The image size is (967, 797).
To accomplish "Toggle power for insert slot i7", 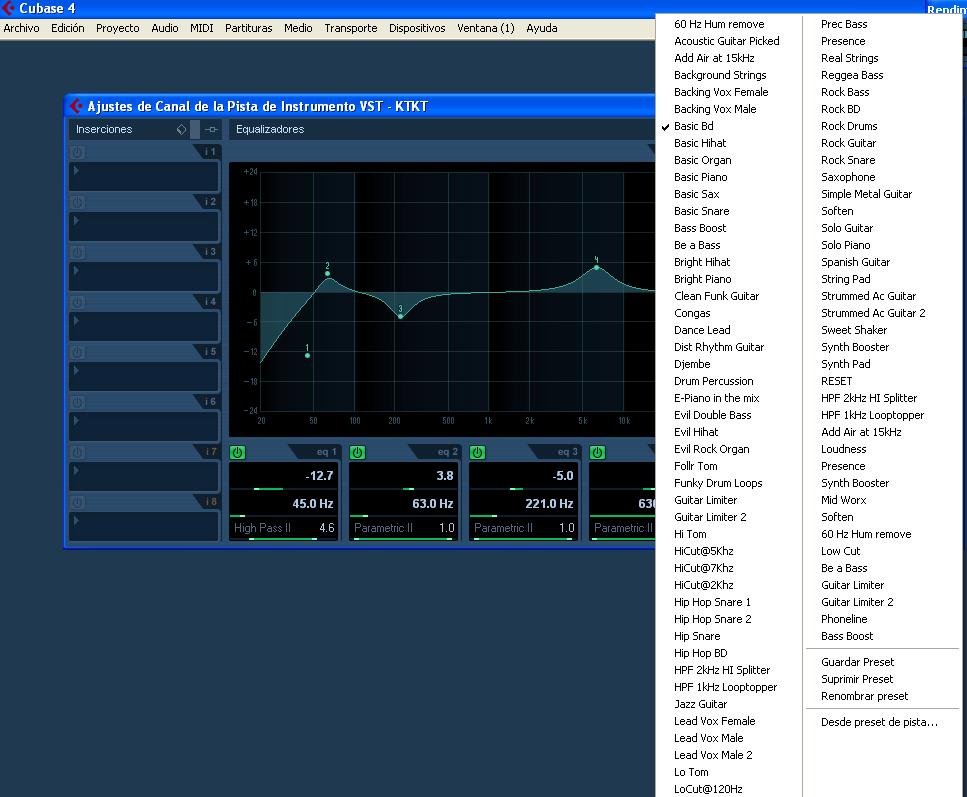I will 77,452.
